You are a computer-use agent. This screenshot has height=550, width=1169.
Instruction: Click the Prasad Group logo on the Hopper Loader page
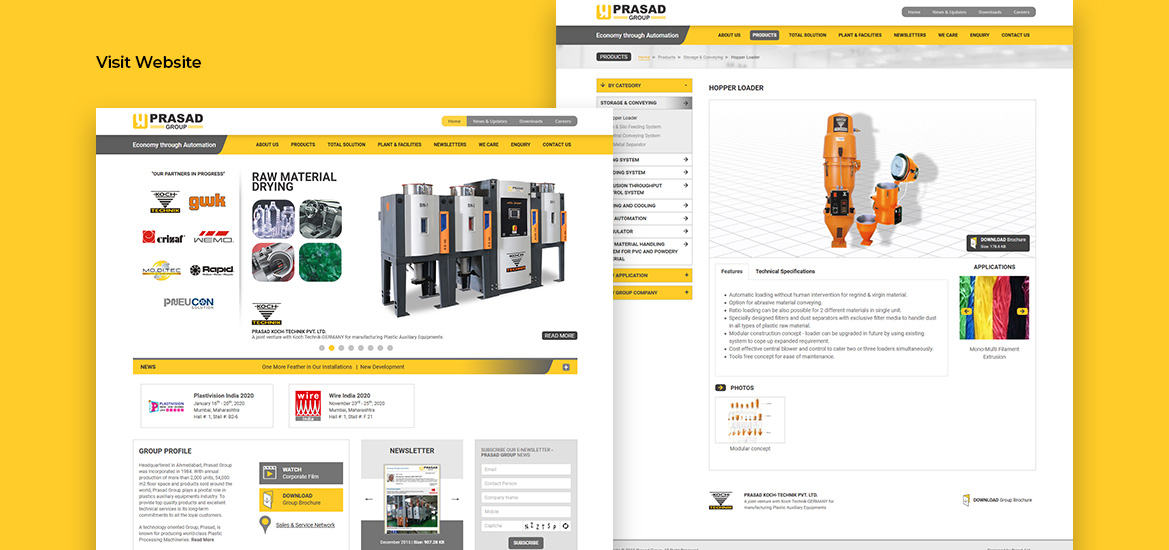pos(631,12)
